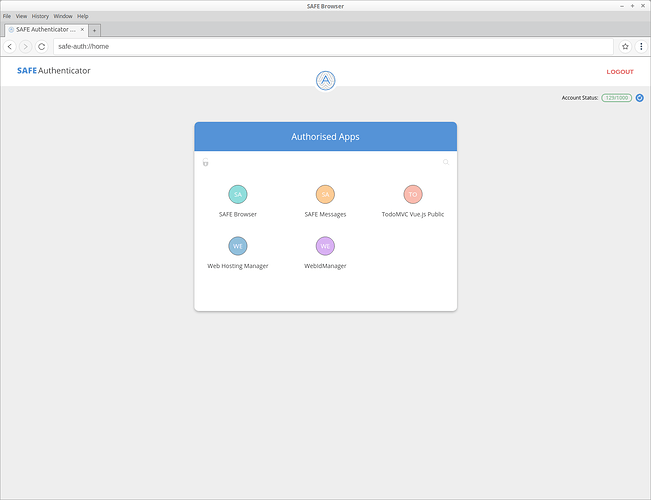Click the blue account status refresh icon
The image size is (651, 500).
pos(640,98)
